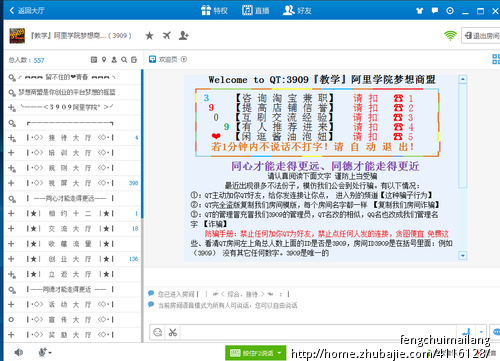500x361 pixels.
Task: Select the 留不住的青春 channel row
Action: pos(73,77)
